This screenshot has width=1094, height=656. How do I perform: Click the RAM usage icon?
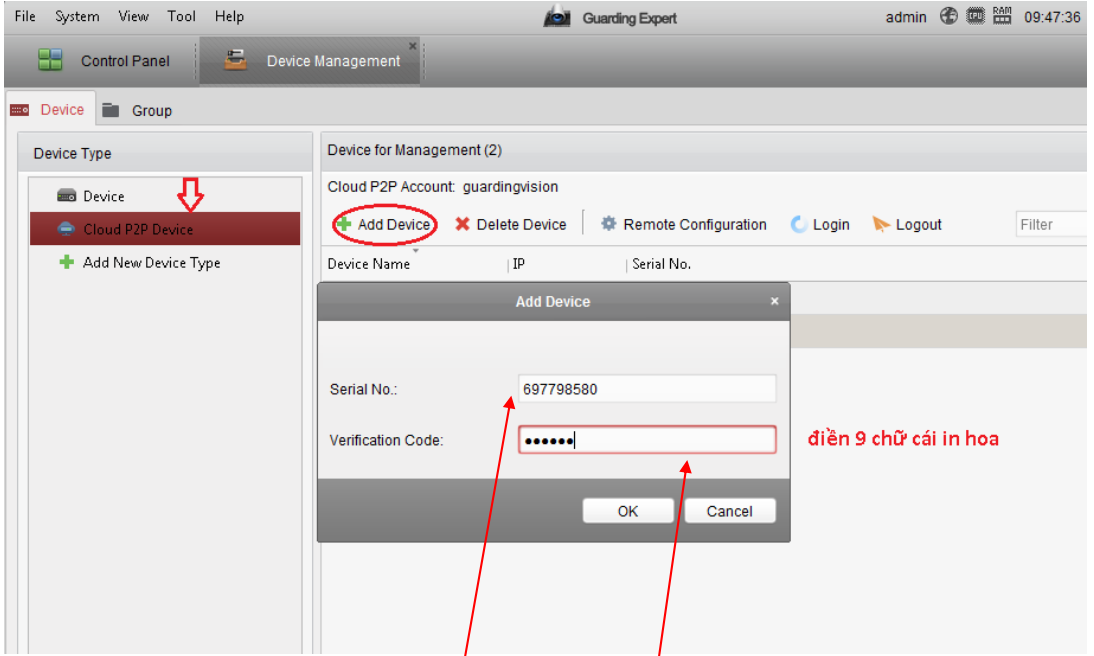click(x=1002, y=15)
